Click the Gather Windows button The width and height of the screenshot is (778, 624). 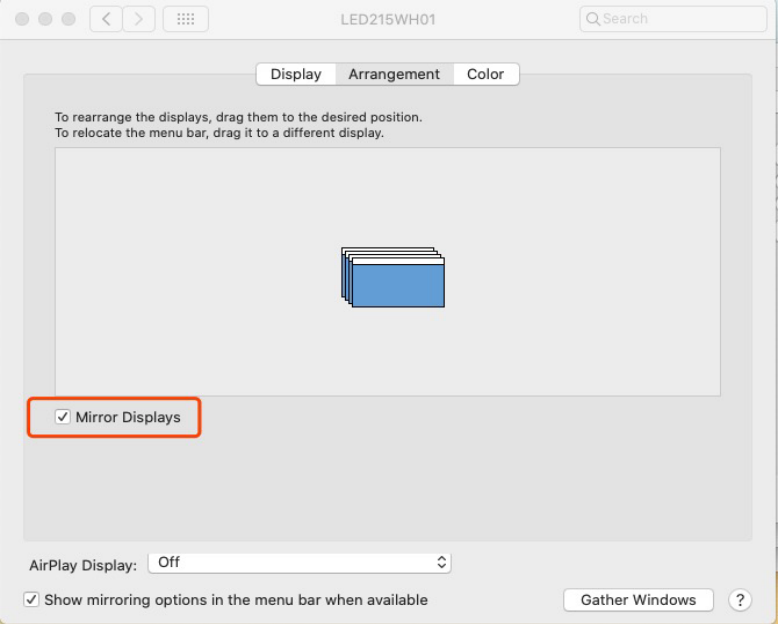638,600
